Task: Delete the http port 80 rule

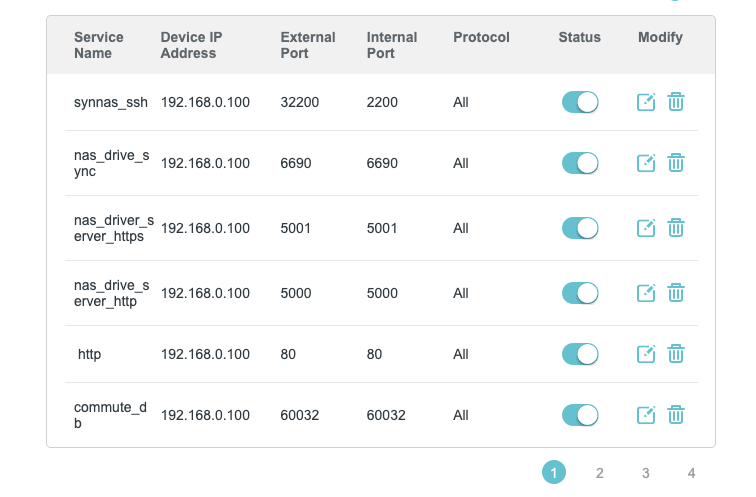Action: (676, 354)
